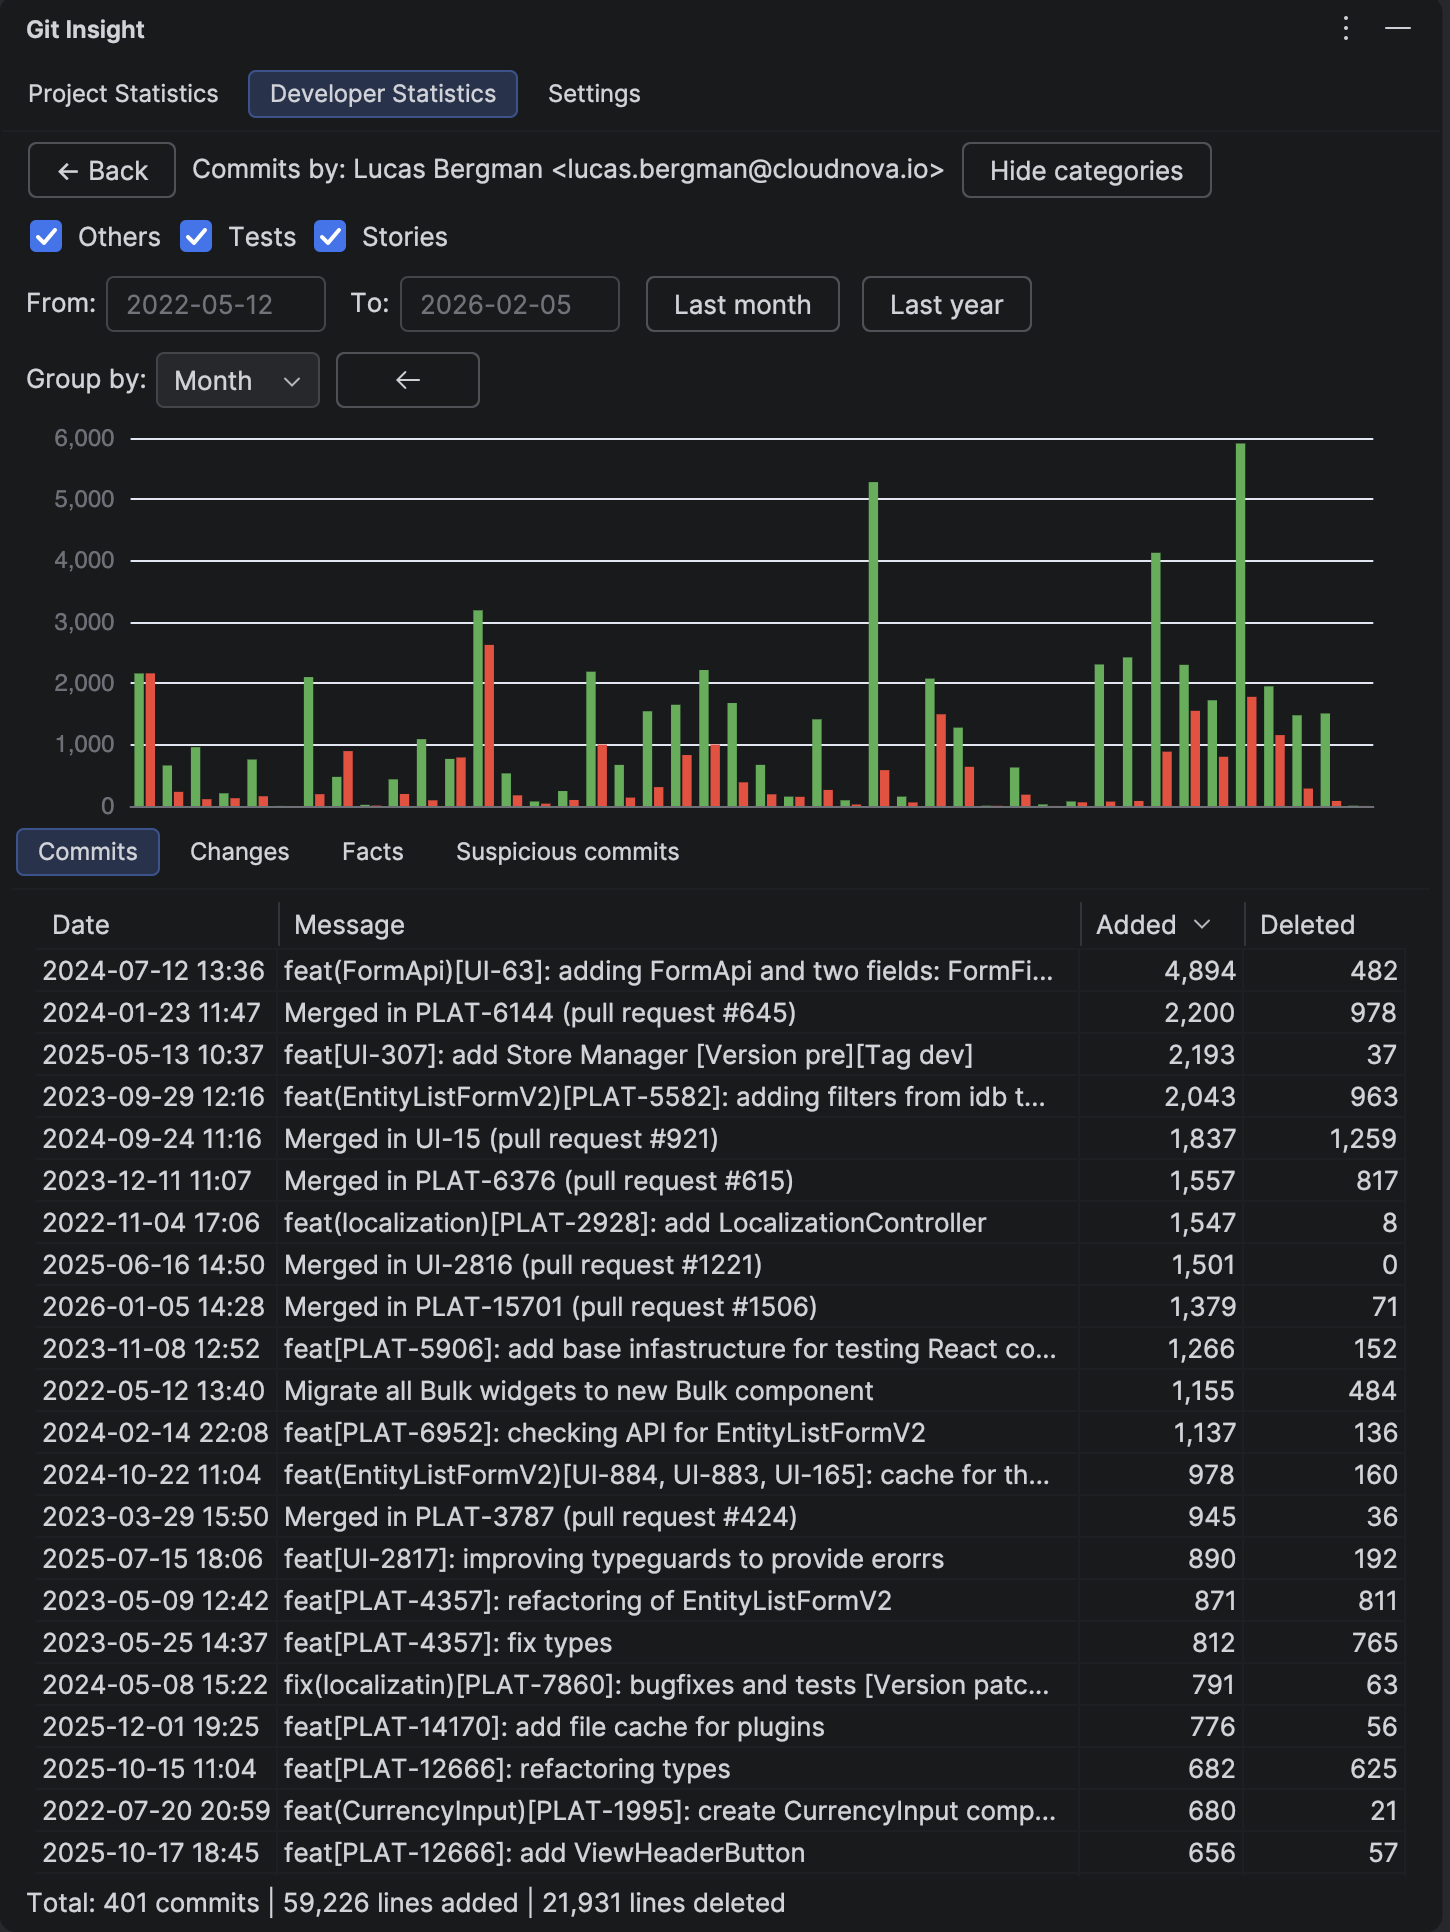Open the Group by Month dropdown

pyautogui.click(x=237, y=380)
